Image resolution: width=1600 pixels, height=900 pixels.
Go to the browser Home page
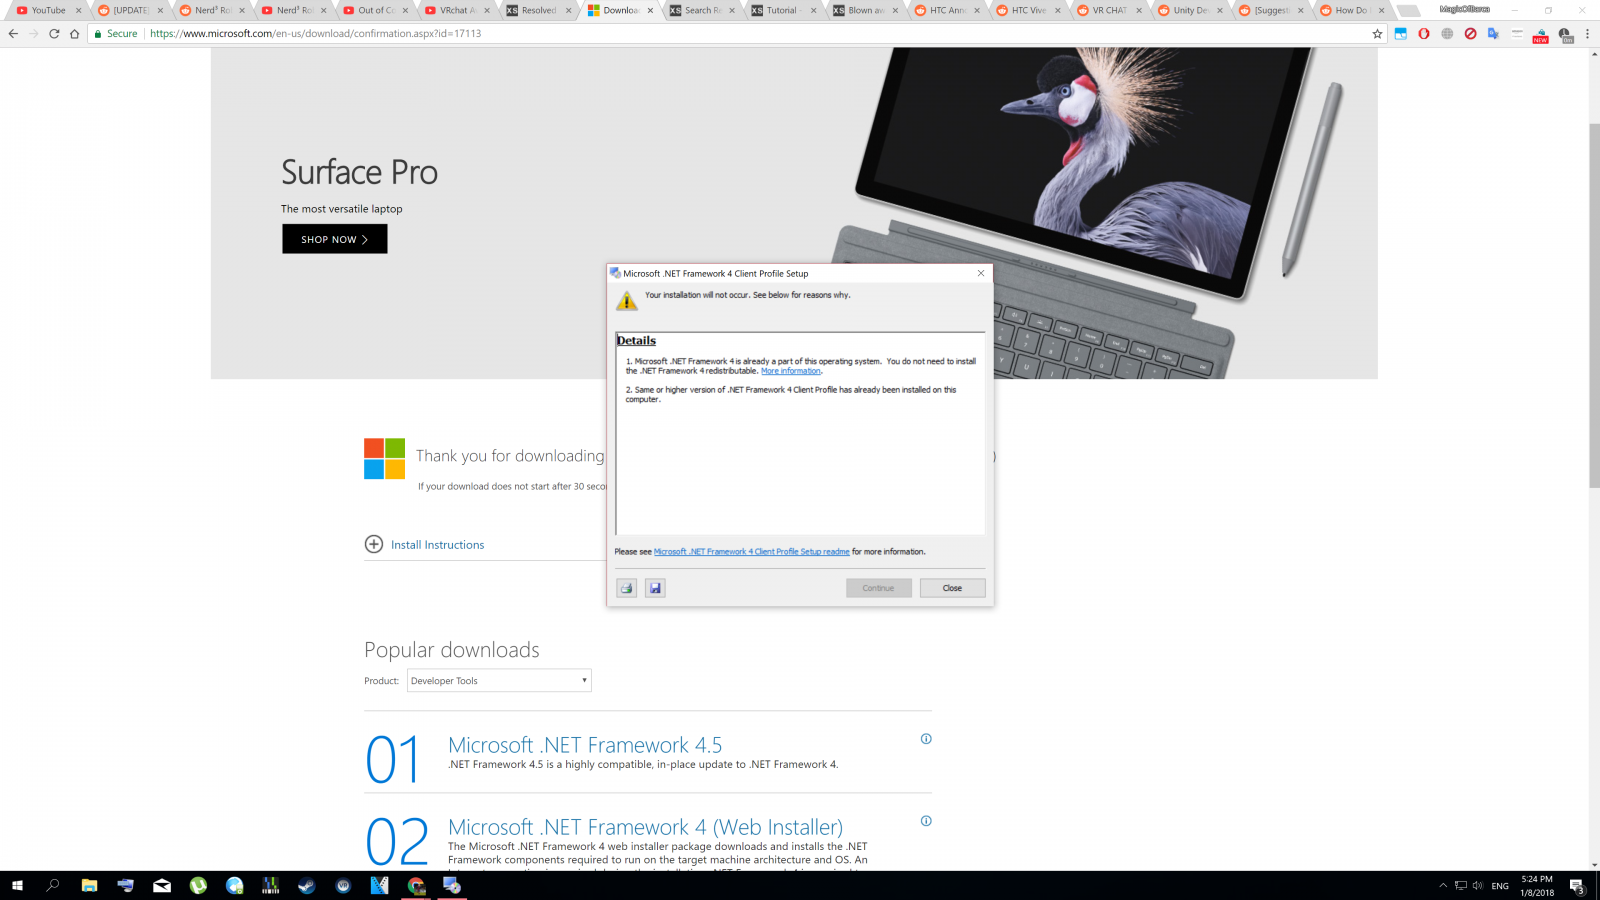point(74,33)
